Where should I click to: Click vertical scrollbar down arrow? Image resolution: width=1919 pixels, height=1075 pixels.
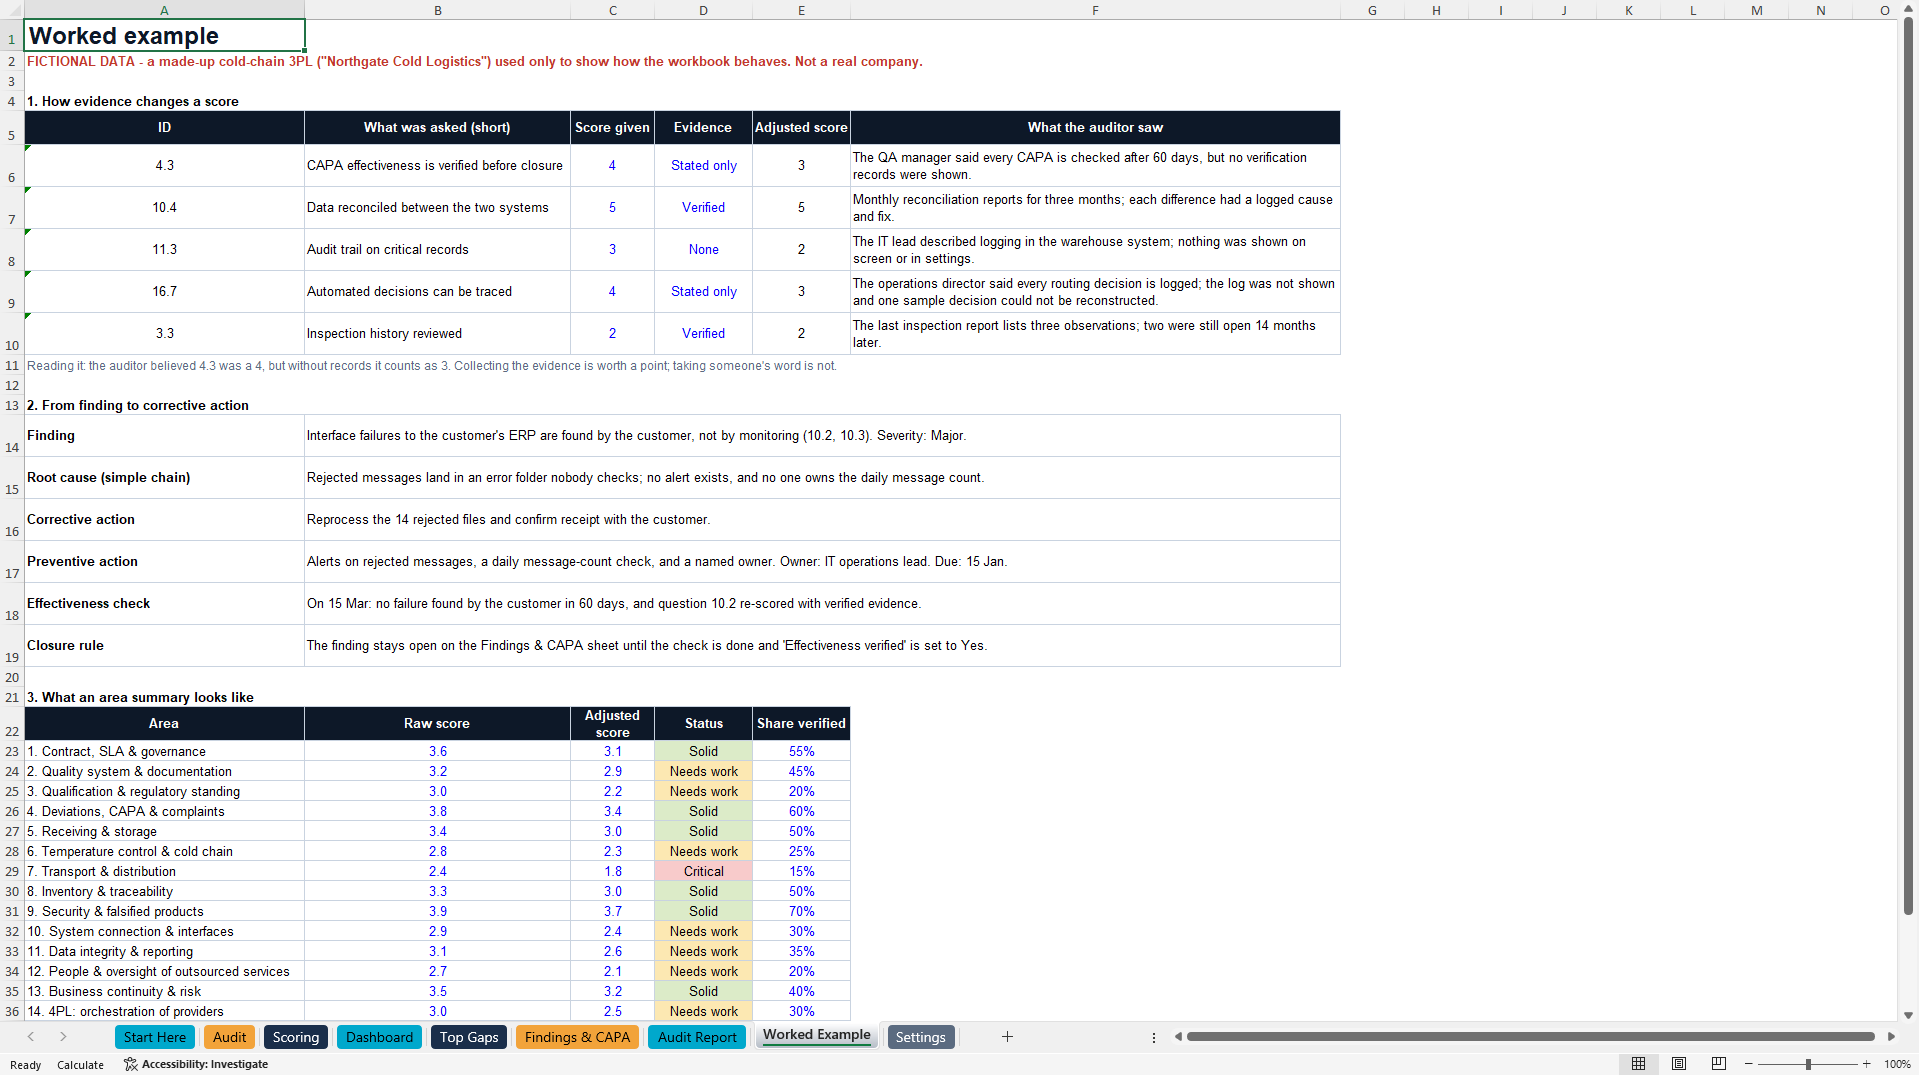tap(1908, 1015)
